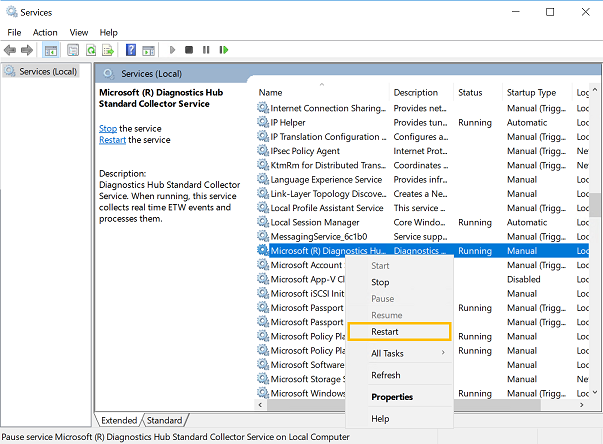Open the blue Help toolbar icon
Image resolution: width=603 pixels, height=444 pixels.
coord(130,50)
